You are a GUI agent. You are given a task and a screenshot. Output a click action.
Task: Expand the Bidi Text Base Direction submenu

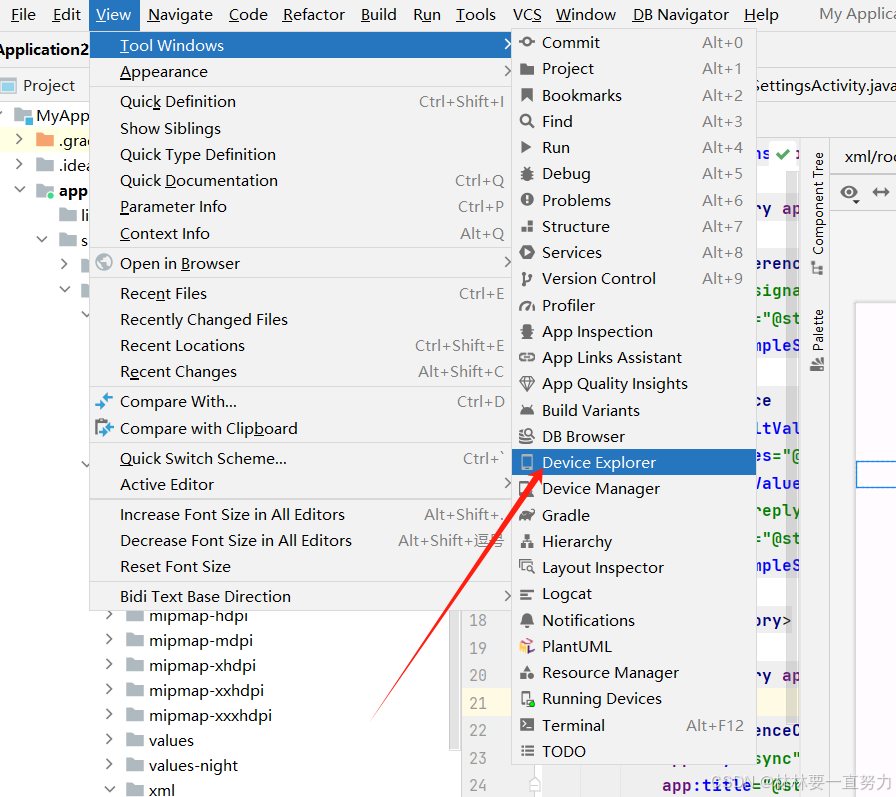(x=300, y=596)
